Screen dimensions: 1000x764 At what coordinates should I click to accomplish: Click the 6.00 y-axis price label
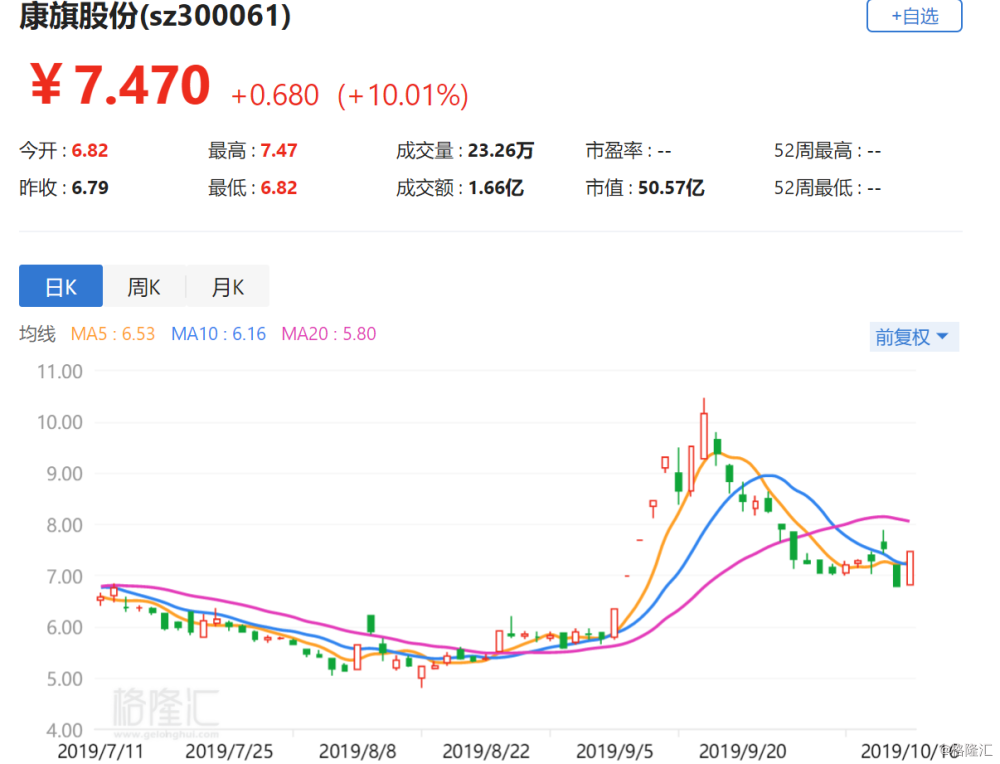[x=64, y=628]
